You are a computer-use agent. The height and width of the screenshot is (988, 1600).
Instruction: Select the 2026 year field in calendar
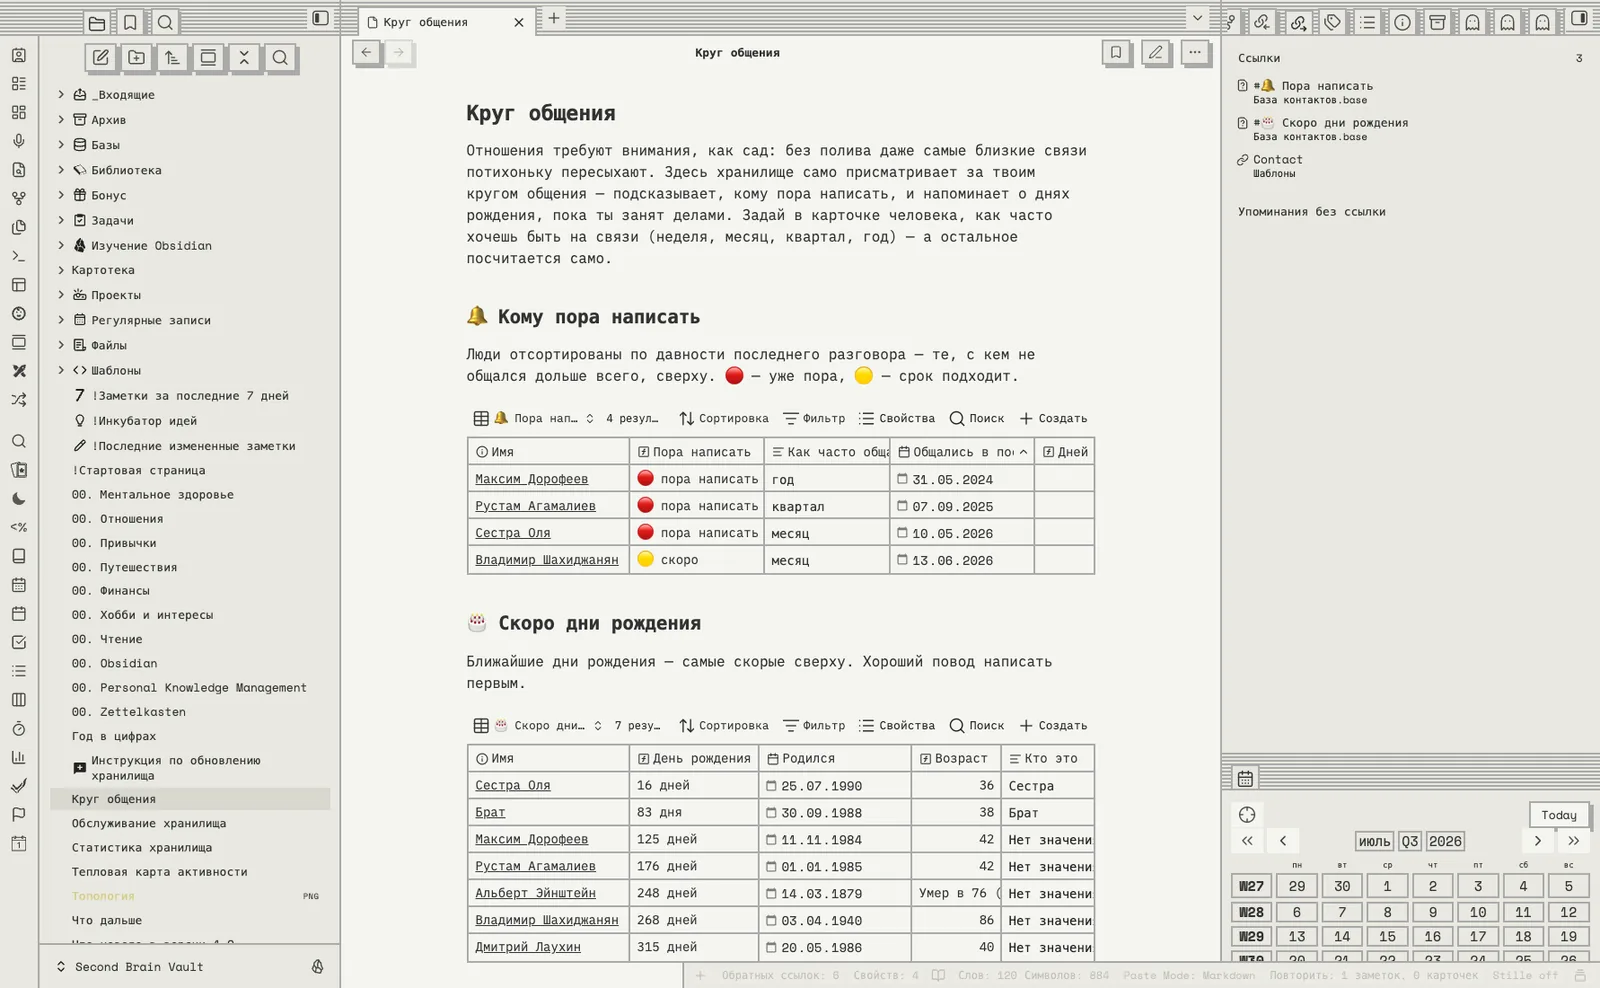click(x=1445, y=841)
